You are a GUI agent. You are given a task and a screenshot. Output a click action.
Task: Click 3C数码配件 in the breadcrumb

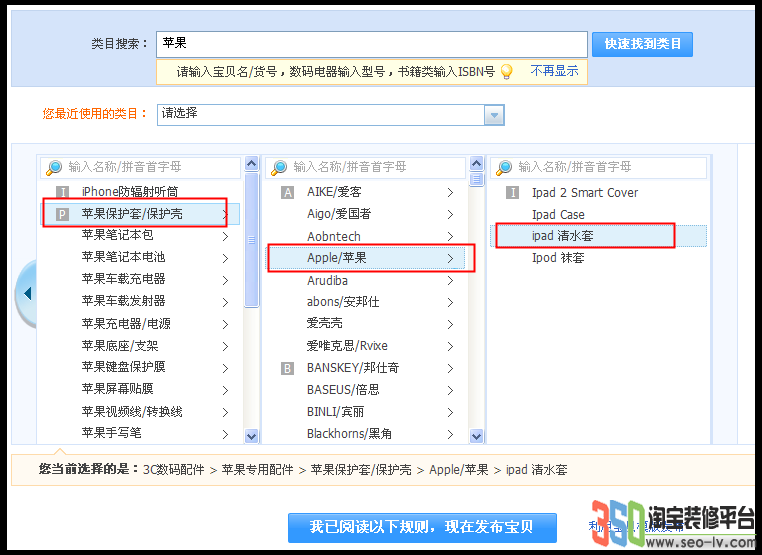[173, 469]
